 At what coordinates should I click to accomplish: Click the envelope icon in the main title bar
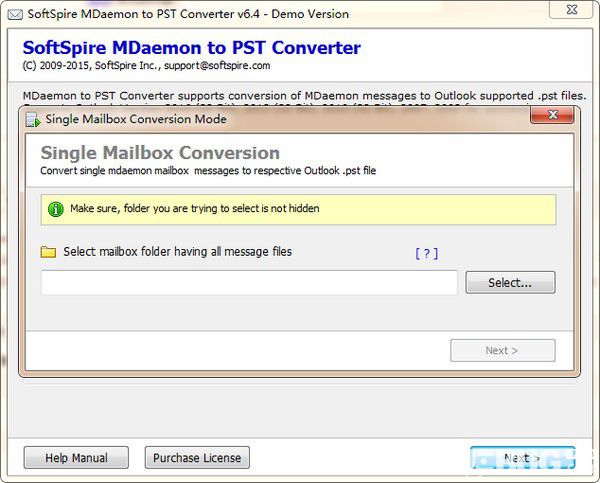pos(15,15)
